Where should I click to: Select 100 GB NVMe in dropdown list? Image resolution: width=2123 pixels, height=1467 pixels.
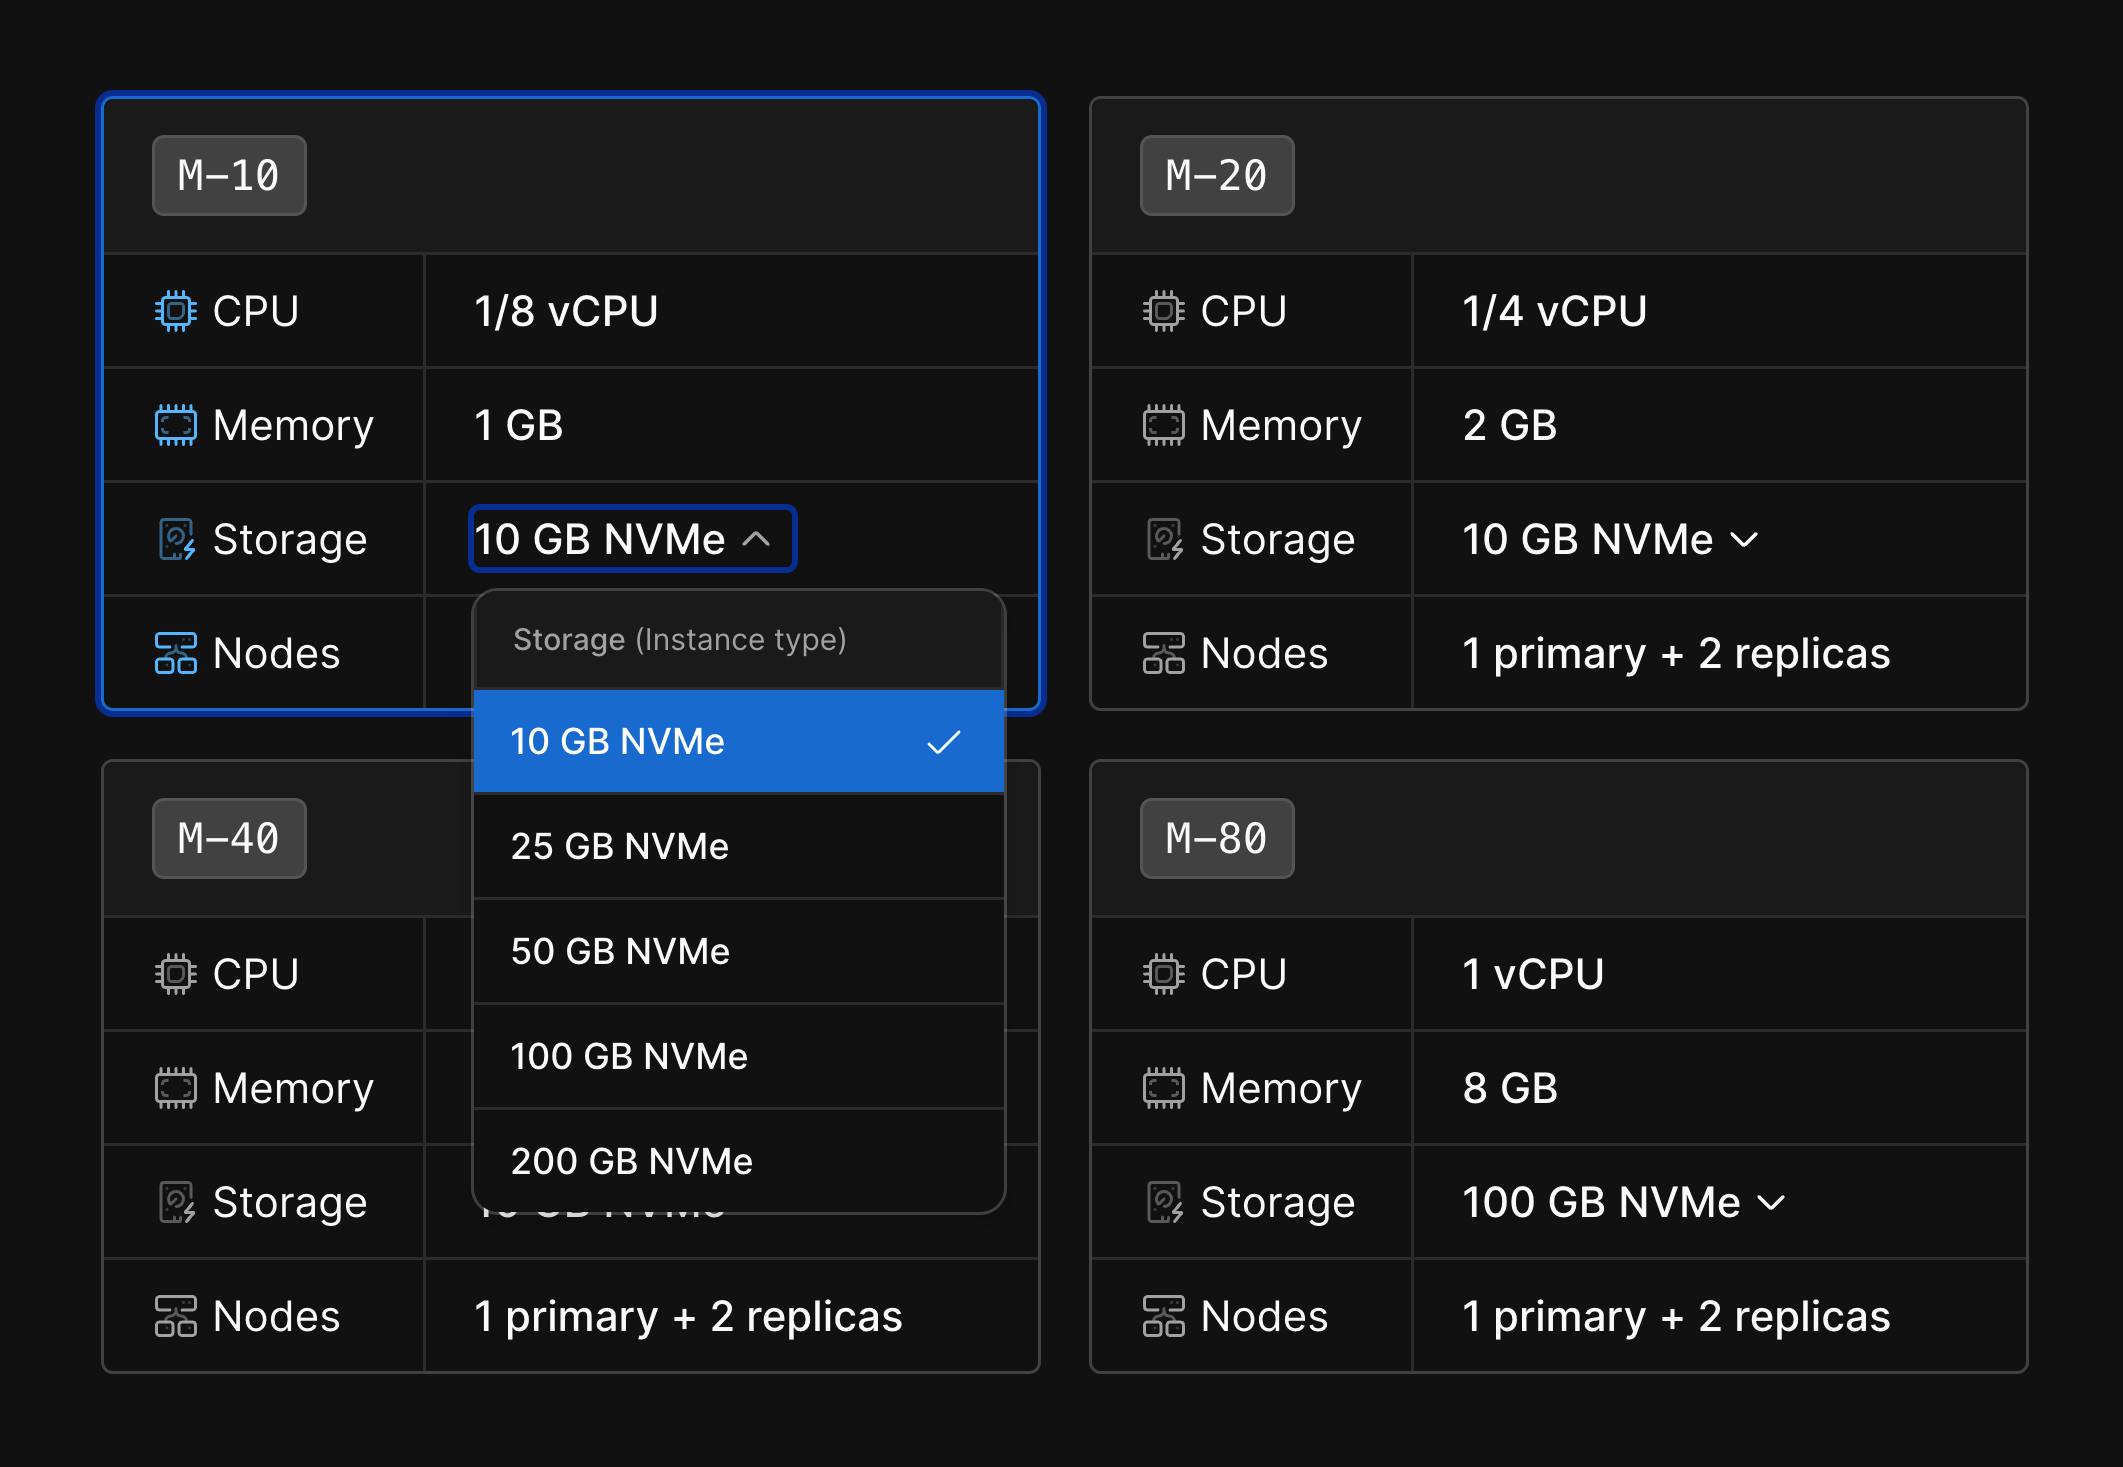tap(738, 1056)
